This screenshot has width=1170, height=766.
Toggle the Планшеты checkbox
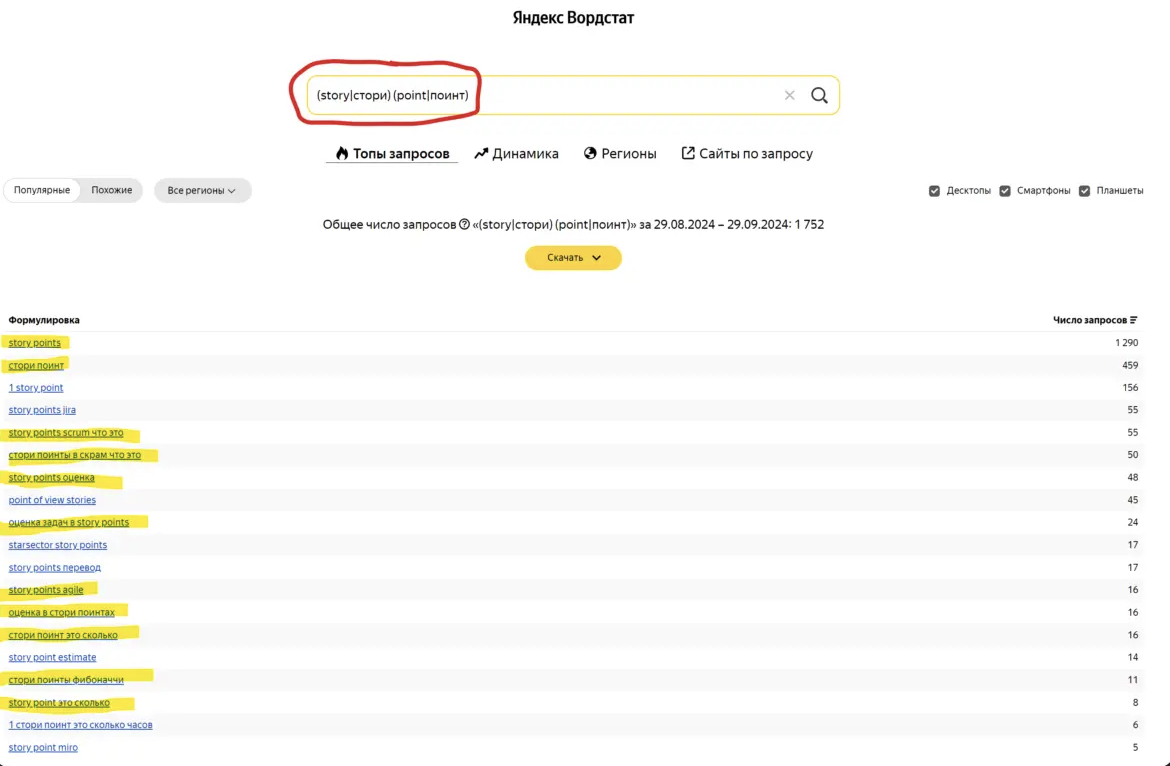(1084, 191)
